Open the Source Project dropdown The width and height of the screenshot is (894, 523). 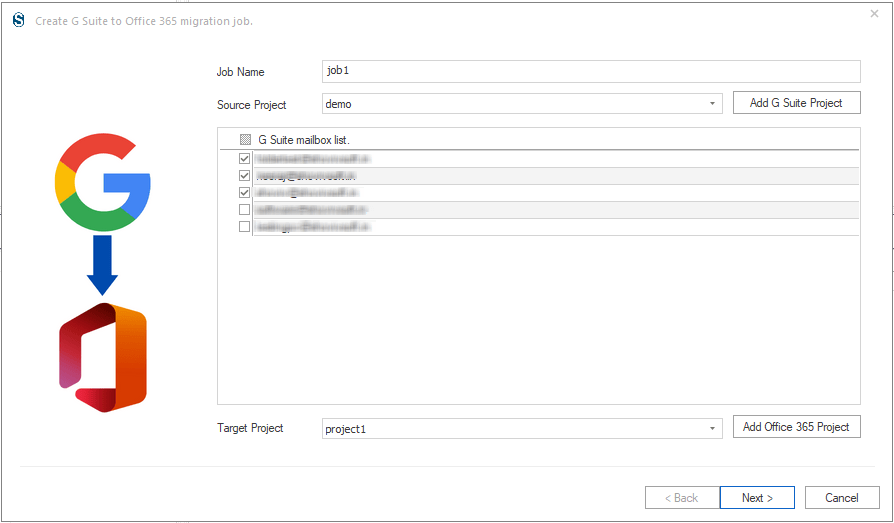tap(712, 104)
